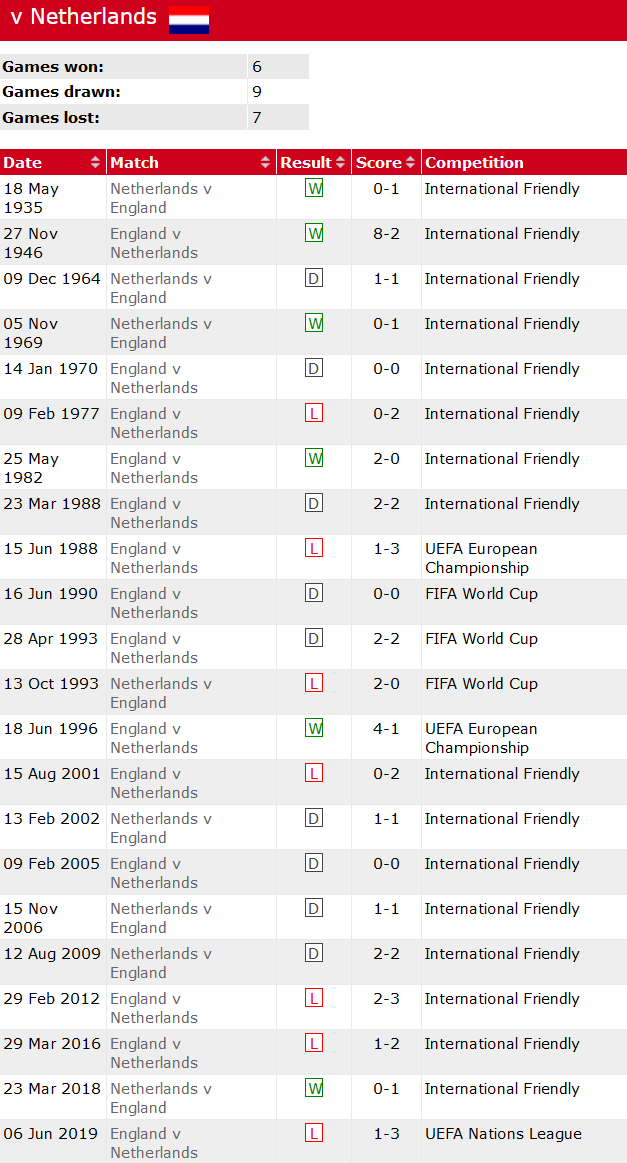Click the W result icon for 18 May 1935
Image resolution: width=627 pixels, height=1163 pixels.
[x=314, y=189]
